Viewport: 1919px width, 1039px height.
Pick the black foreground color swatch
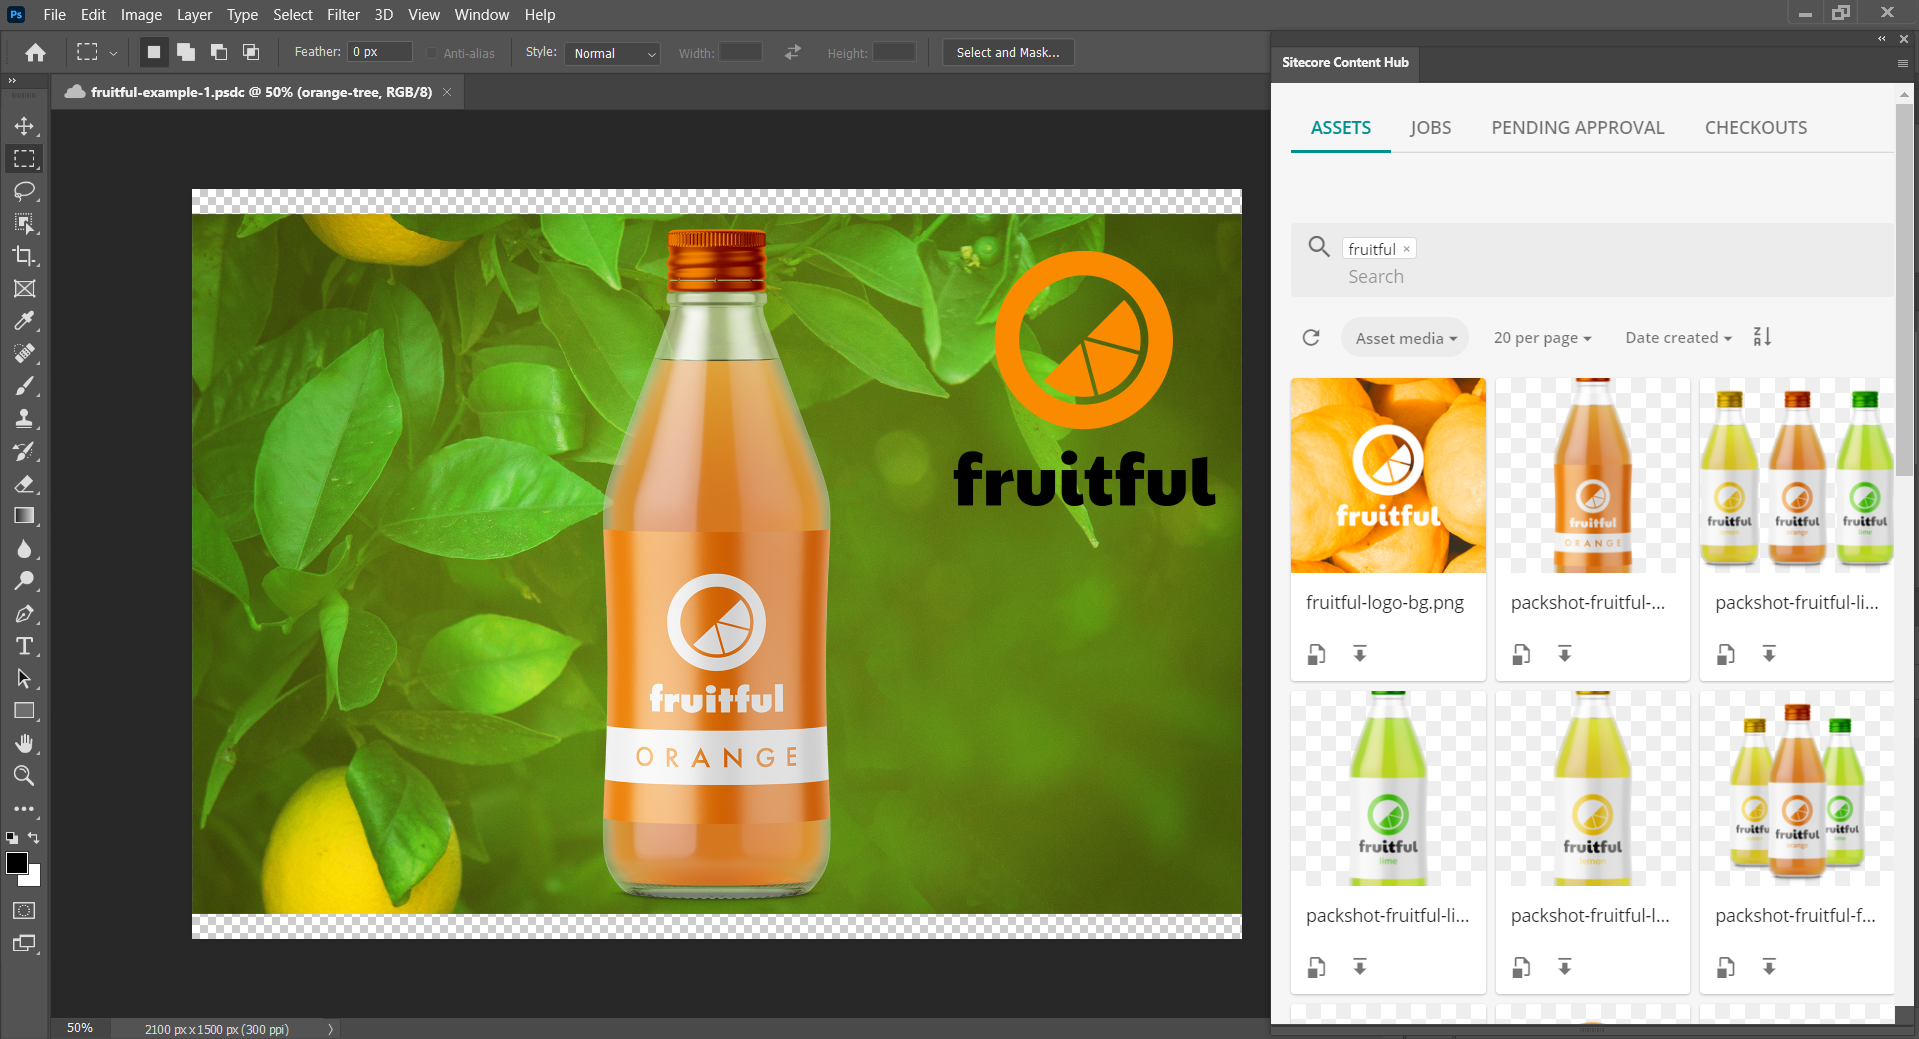point(16,863)
